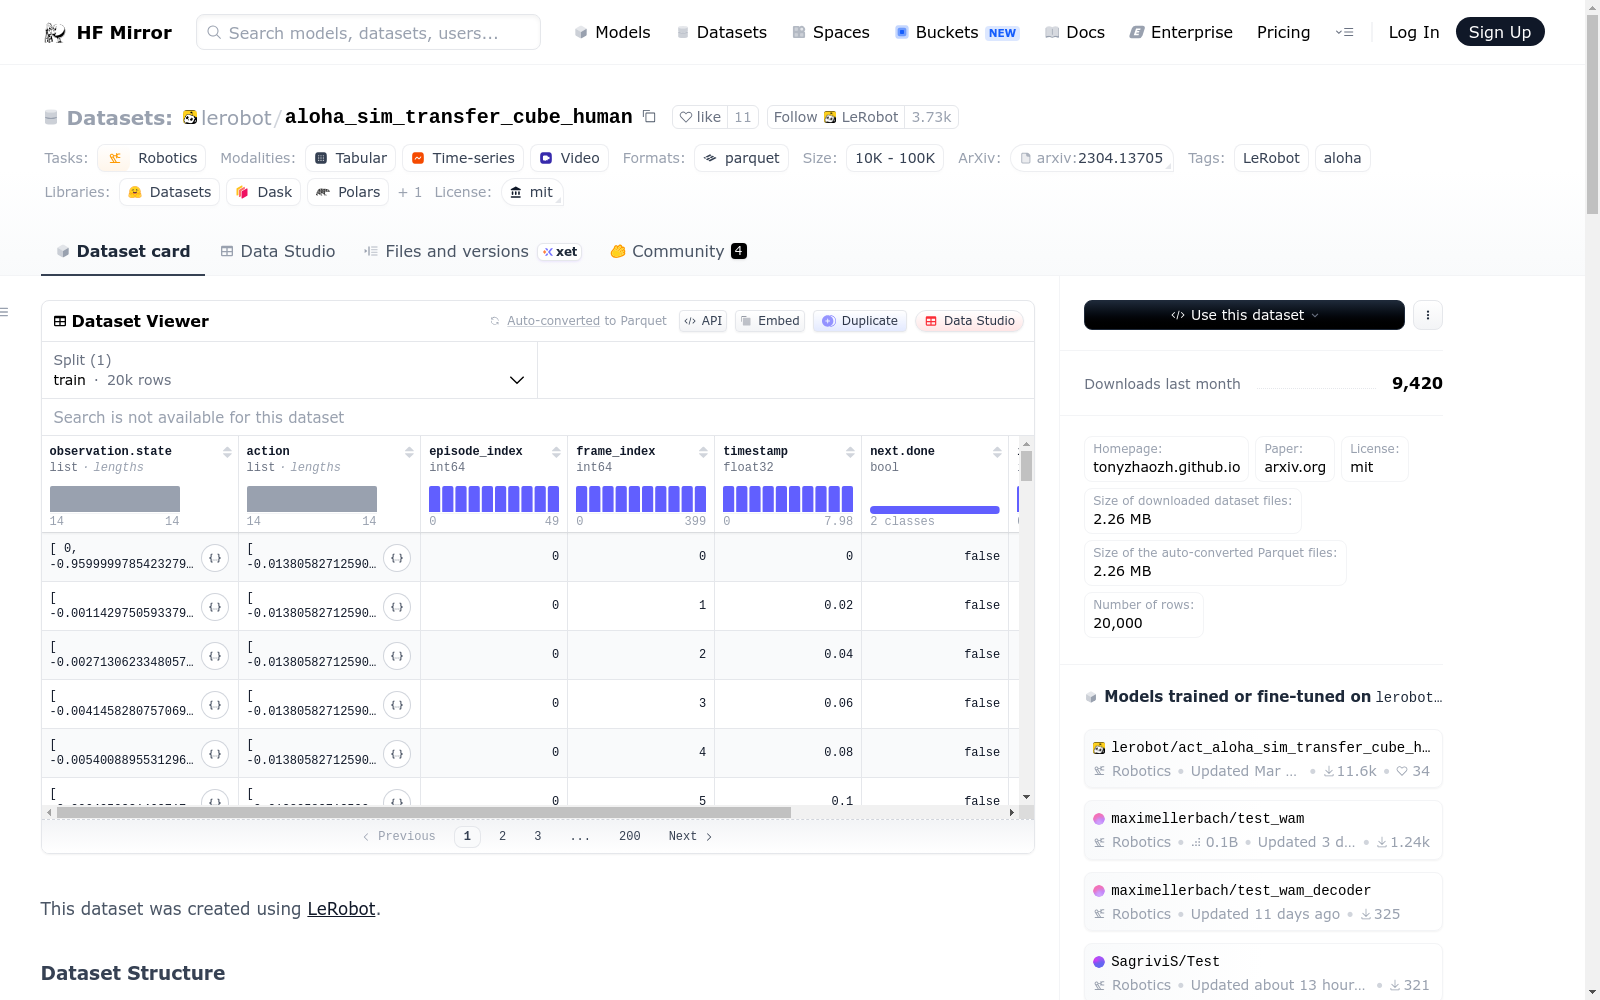
Task: Expand the action cell in frame 4 row
Action: click(x=397, y=754)
